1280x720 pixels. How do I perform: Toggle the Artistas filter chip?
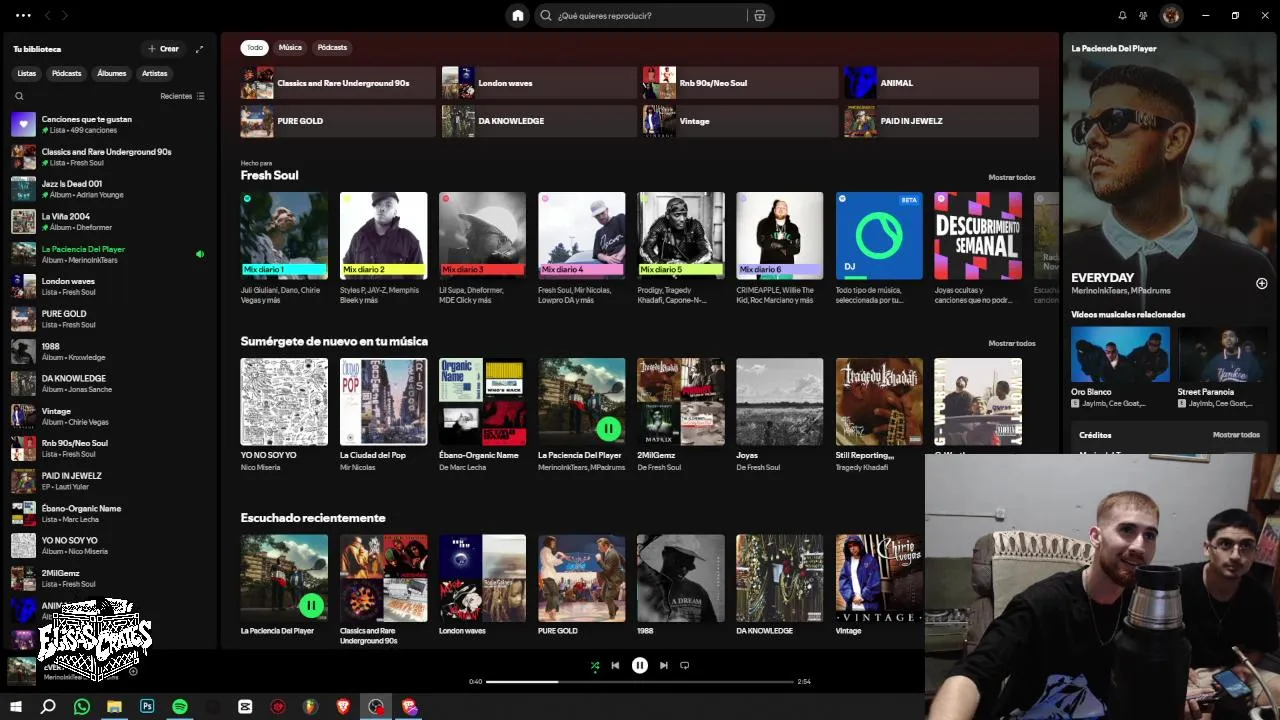pyautogui.click(x=155, y=73)
